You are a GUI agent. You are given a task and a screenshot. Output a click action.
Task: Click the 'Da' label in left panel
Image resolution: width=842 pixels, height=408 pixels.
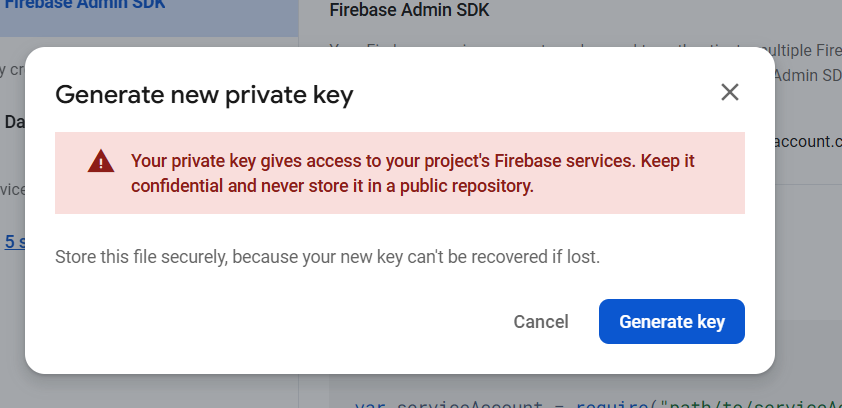pos(14,122)
